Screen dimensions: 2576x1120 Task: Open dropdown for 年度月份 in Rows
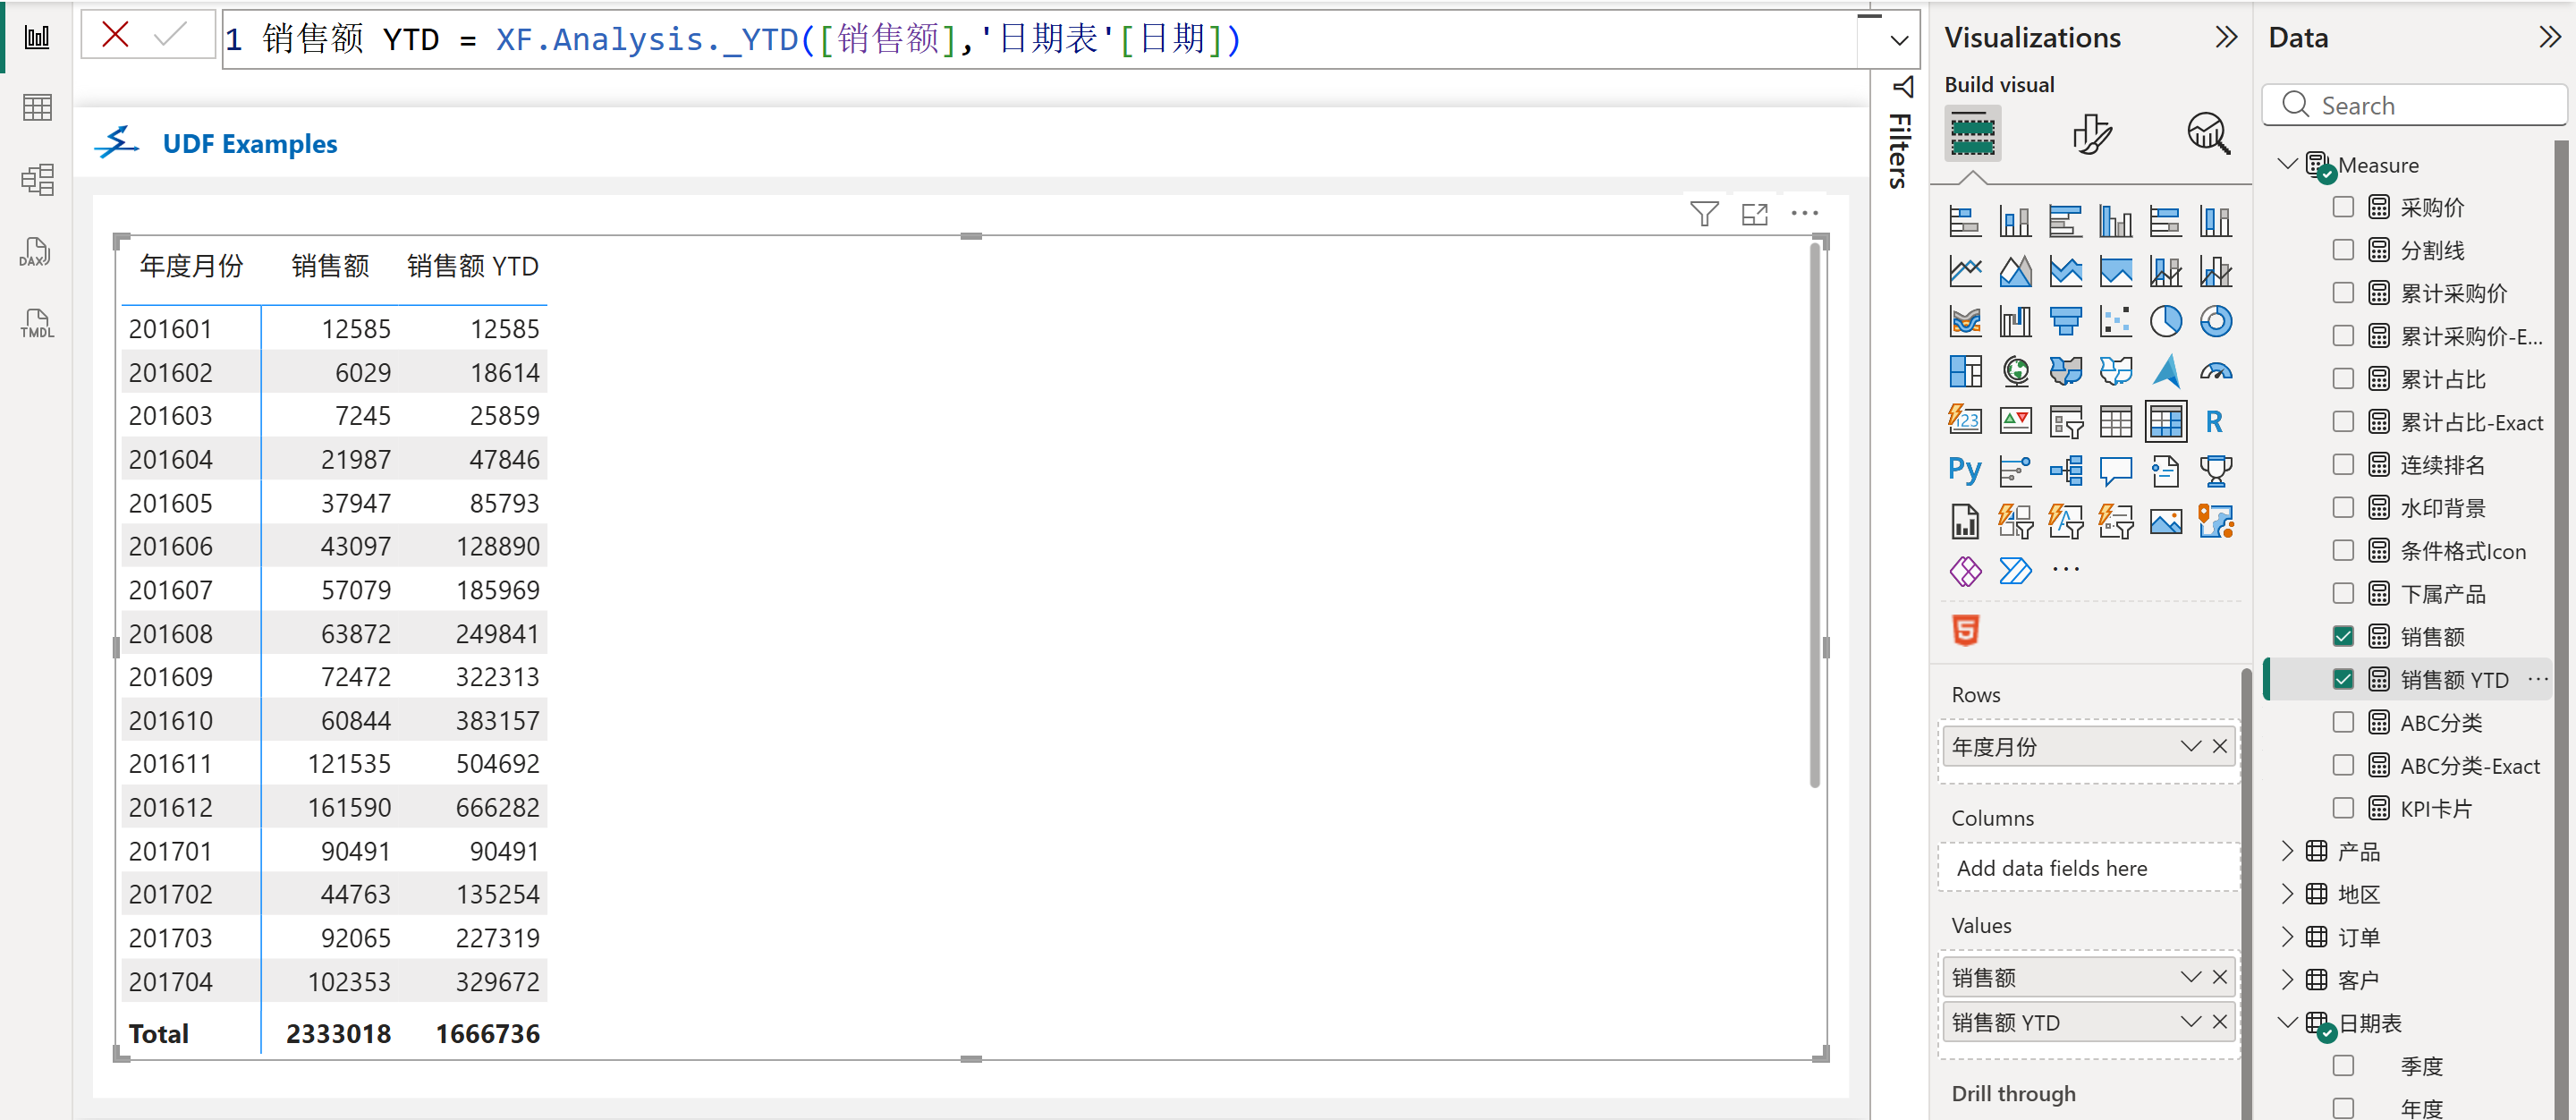(x=2190, y=746)
